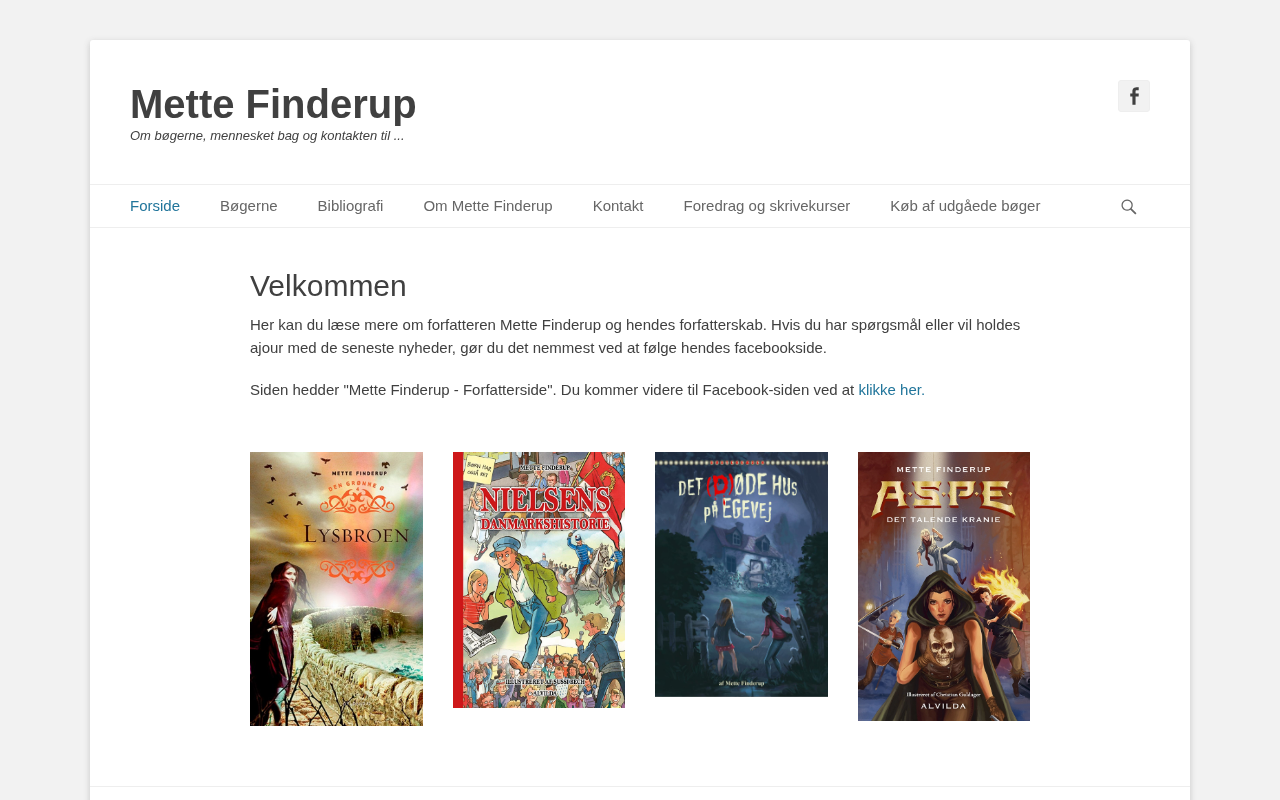Open the Bøgerne menu item

[249, 206]
